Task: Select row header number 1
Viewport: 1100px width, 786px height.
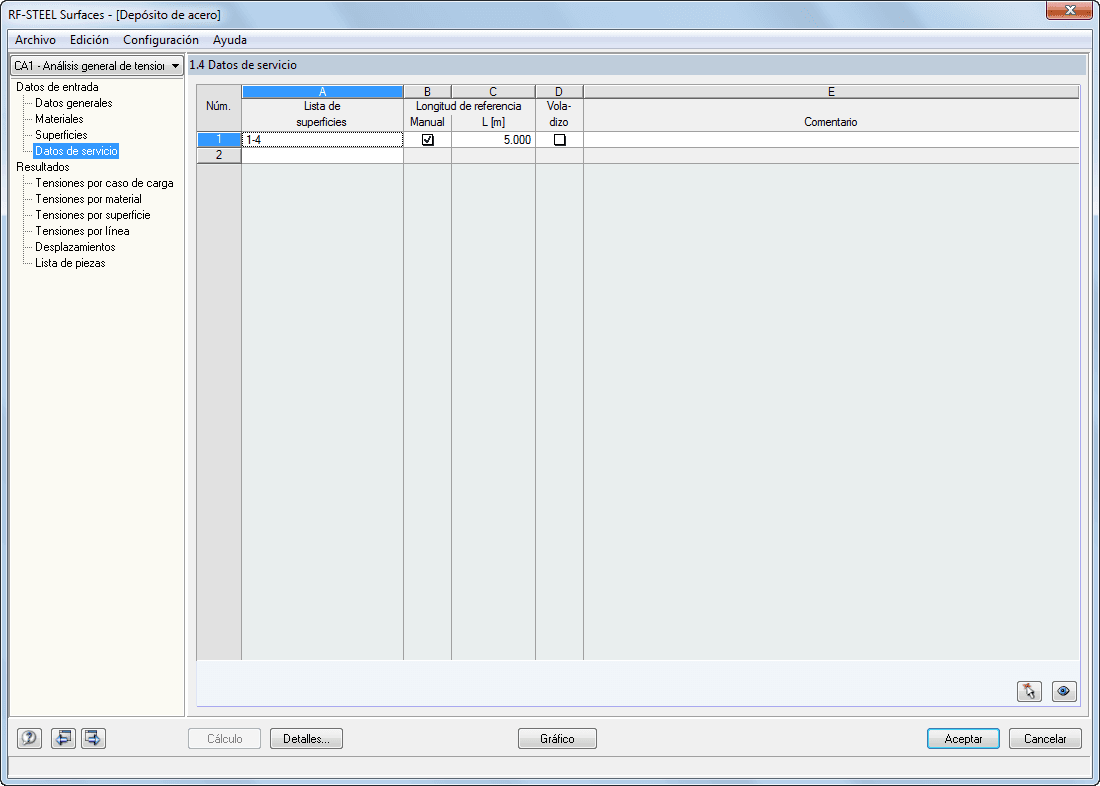Action: click(x=219, y=140)
